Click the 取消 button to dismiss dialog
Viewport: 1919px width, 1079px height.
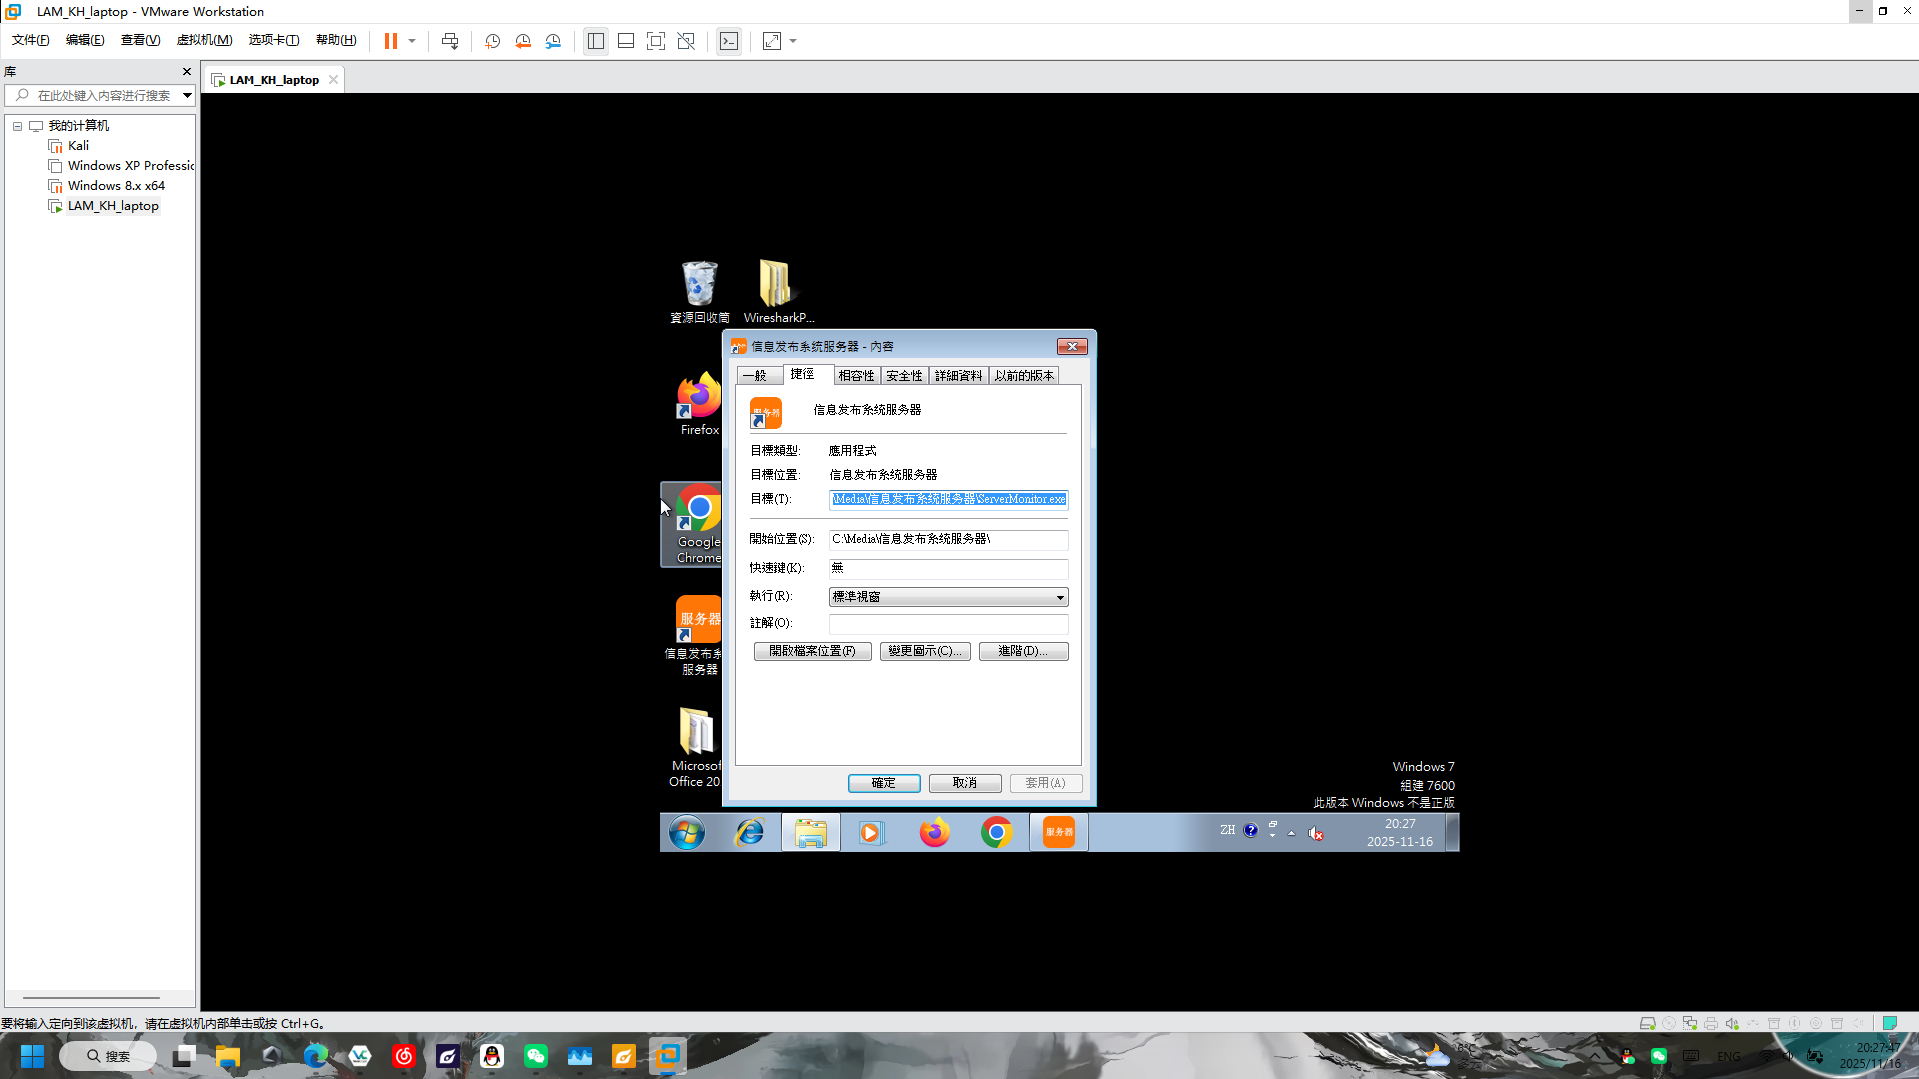(963, 783)
